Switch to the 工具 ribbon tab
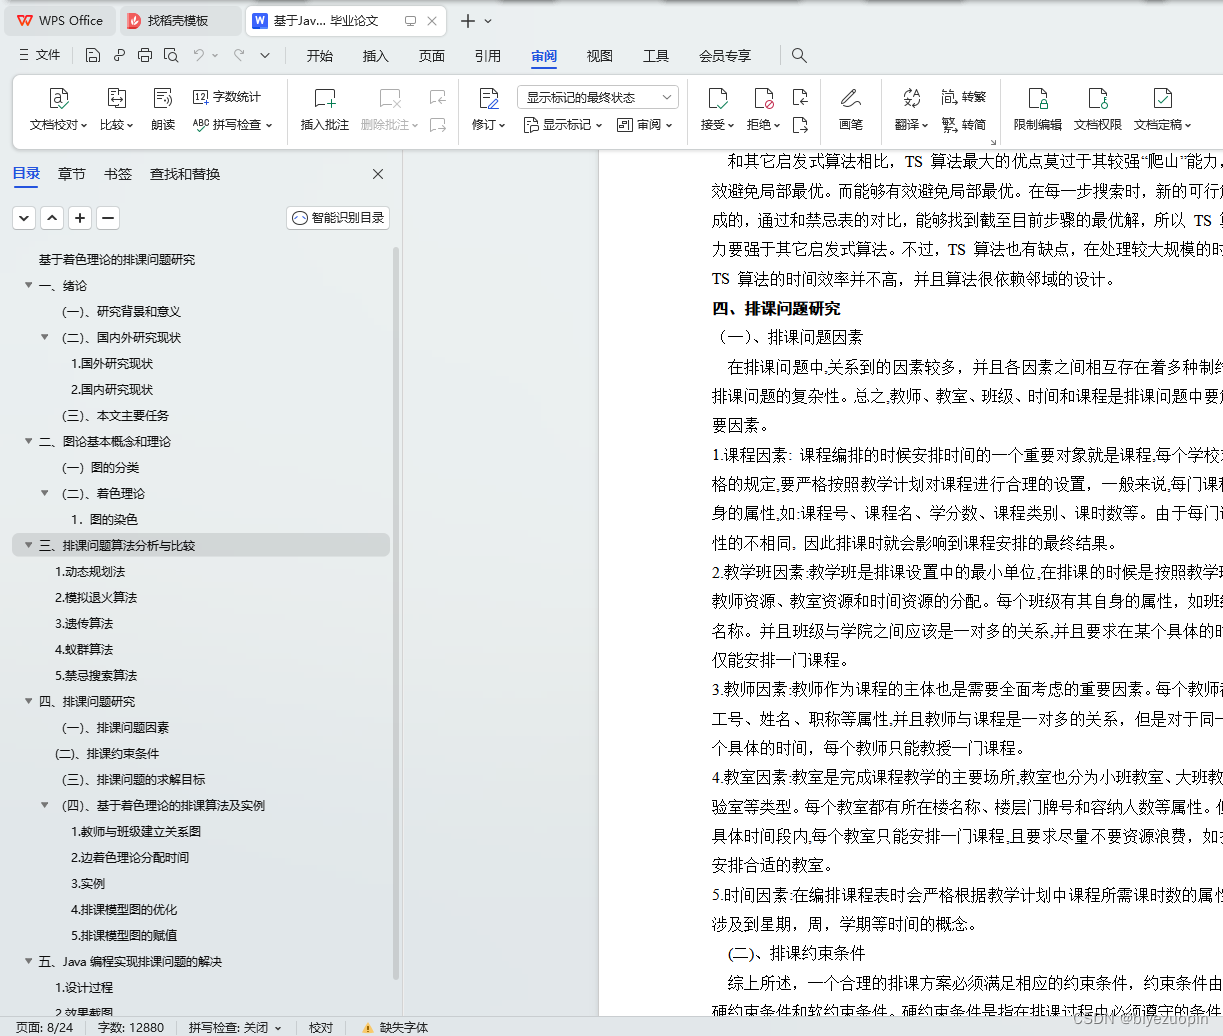1223x1036 pixels. (x=656, y=56)
